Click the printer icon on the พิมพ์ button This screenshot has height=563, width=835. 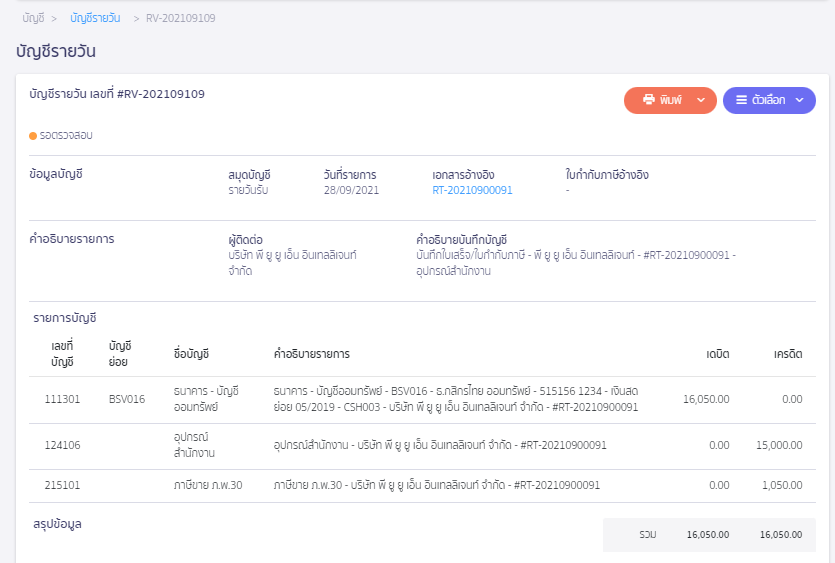point(648,100)
